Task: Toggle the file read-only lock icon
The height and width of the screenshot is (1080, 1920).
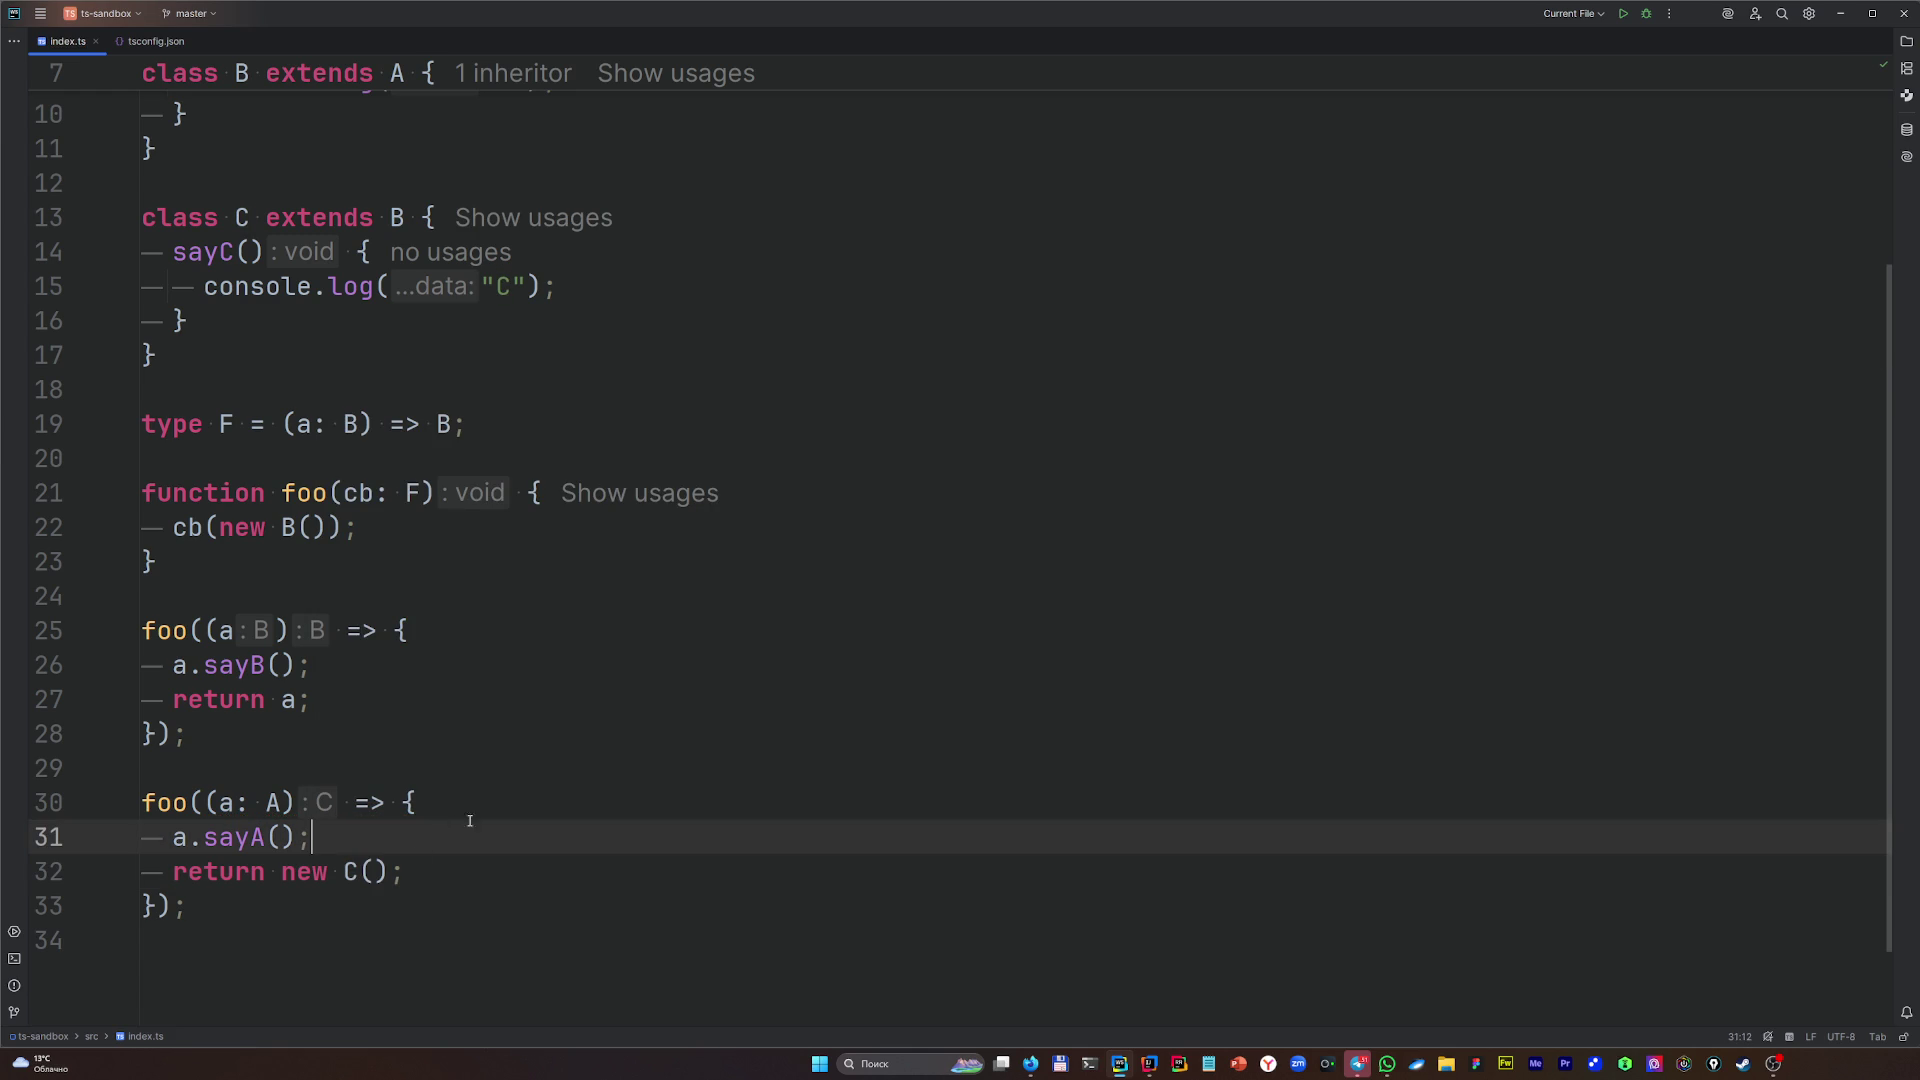Action: click(x=1903, y=1037)
